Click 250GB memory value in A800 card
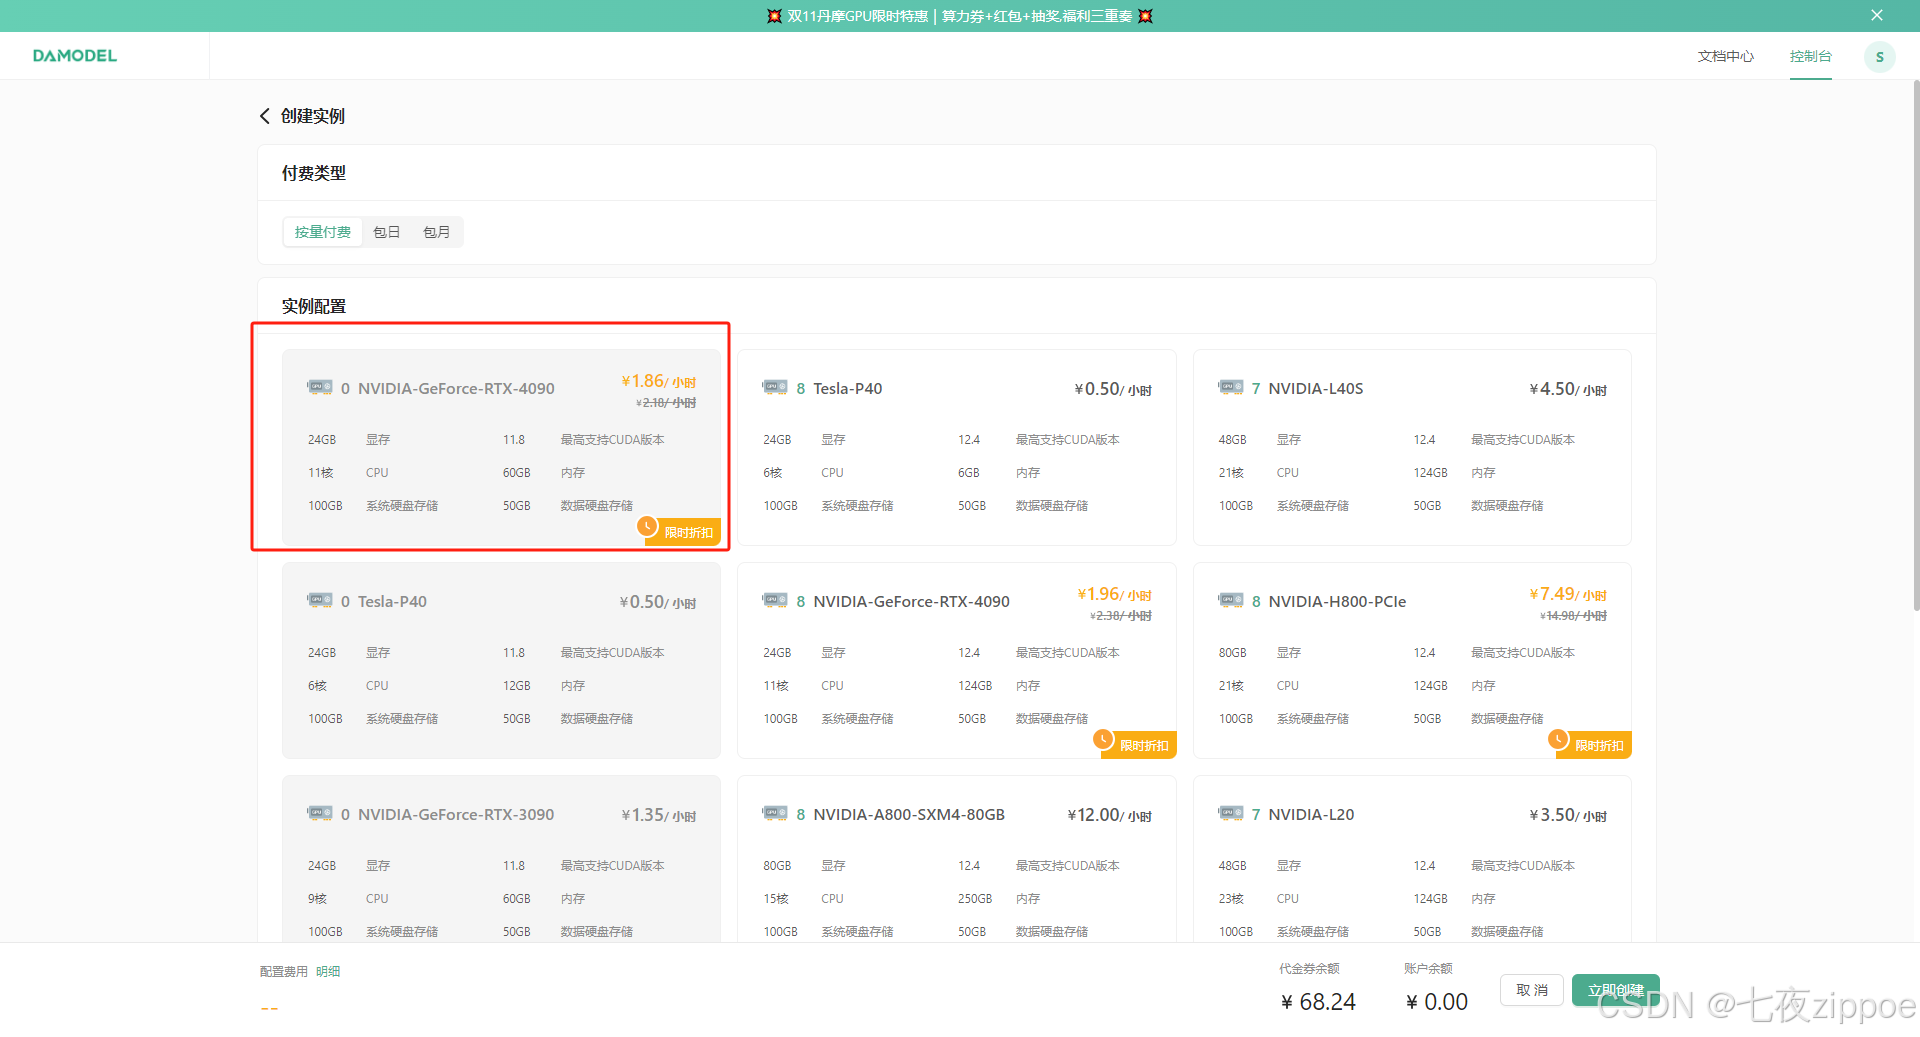The image size is (1920, 1037). (975, 899)
